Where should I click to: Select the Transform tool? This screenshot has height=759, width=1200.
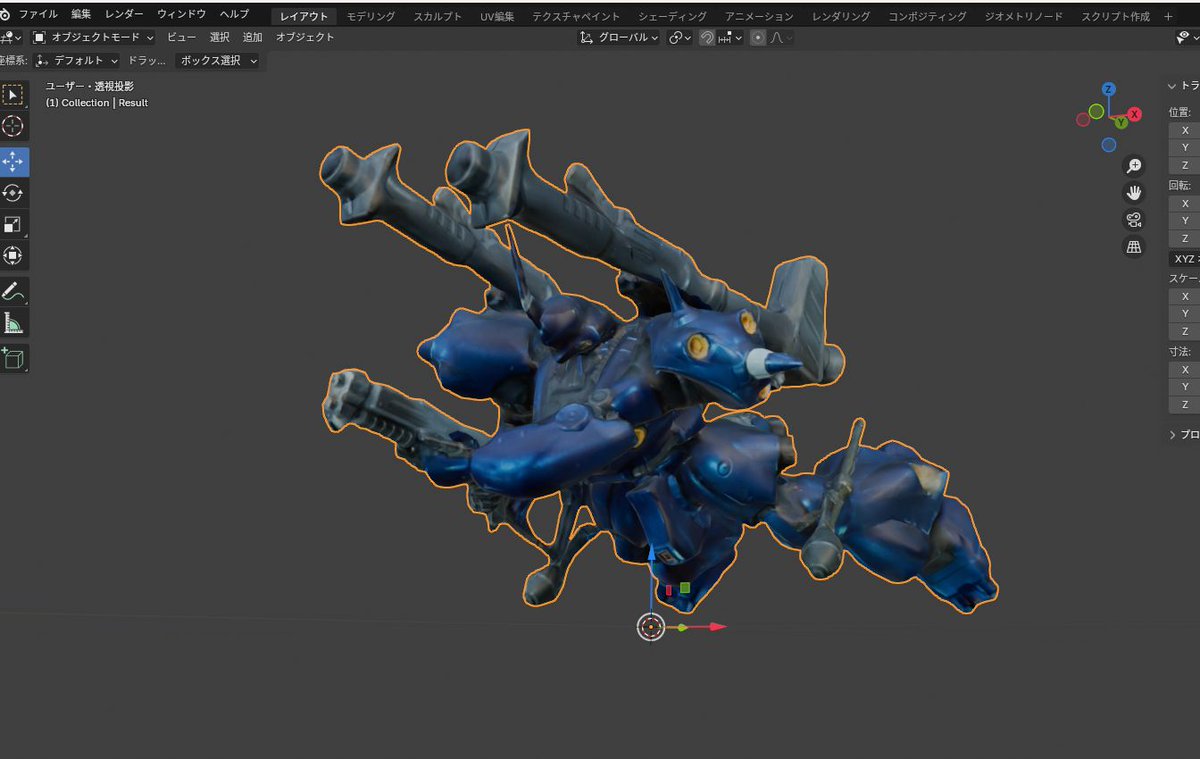(13, 255)
